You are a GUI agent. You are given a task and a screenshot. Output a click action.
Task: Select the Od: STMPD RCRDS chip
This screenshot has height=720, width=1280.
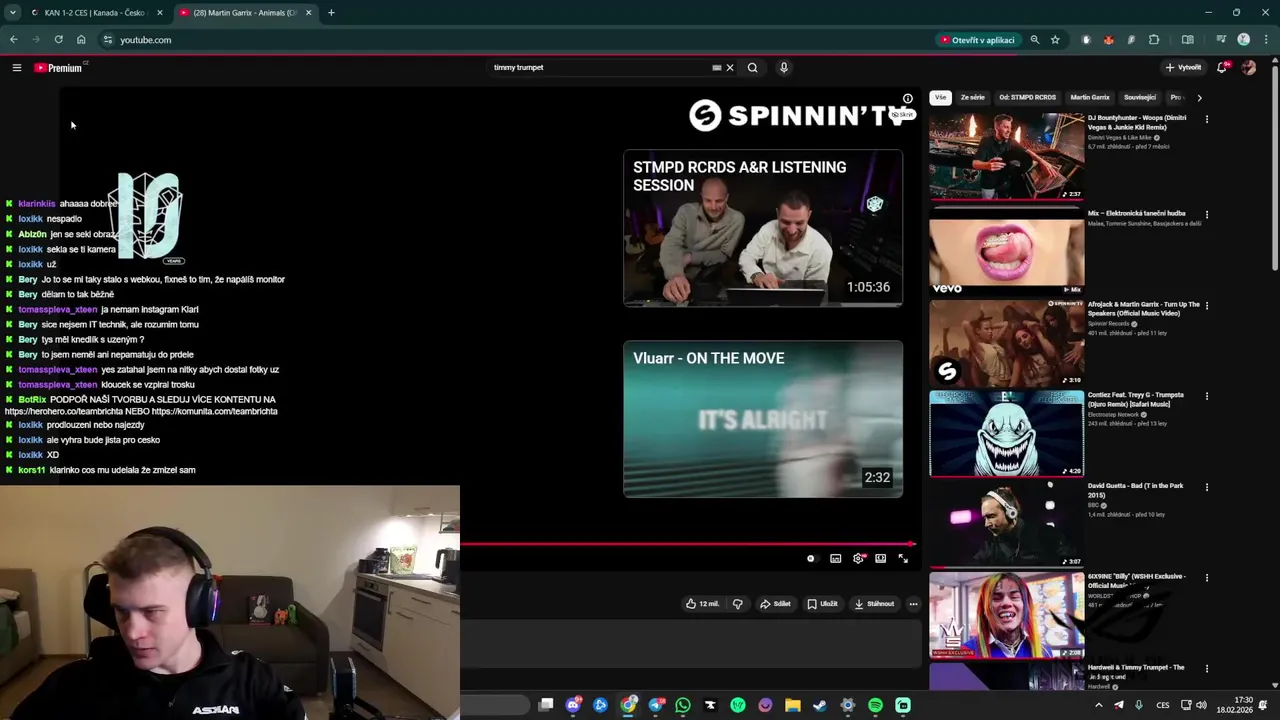[1027, 98]
